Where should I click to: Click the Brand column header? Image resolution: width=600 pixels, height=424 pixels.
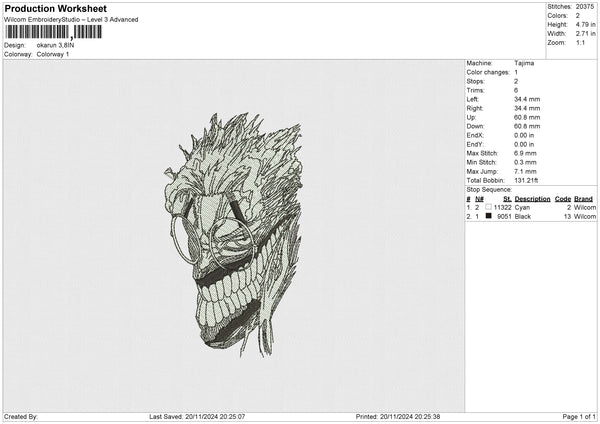pos(585,199)
